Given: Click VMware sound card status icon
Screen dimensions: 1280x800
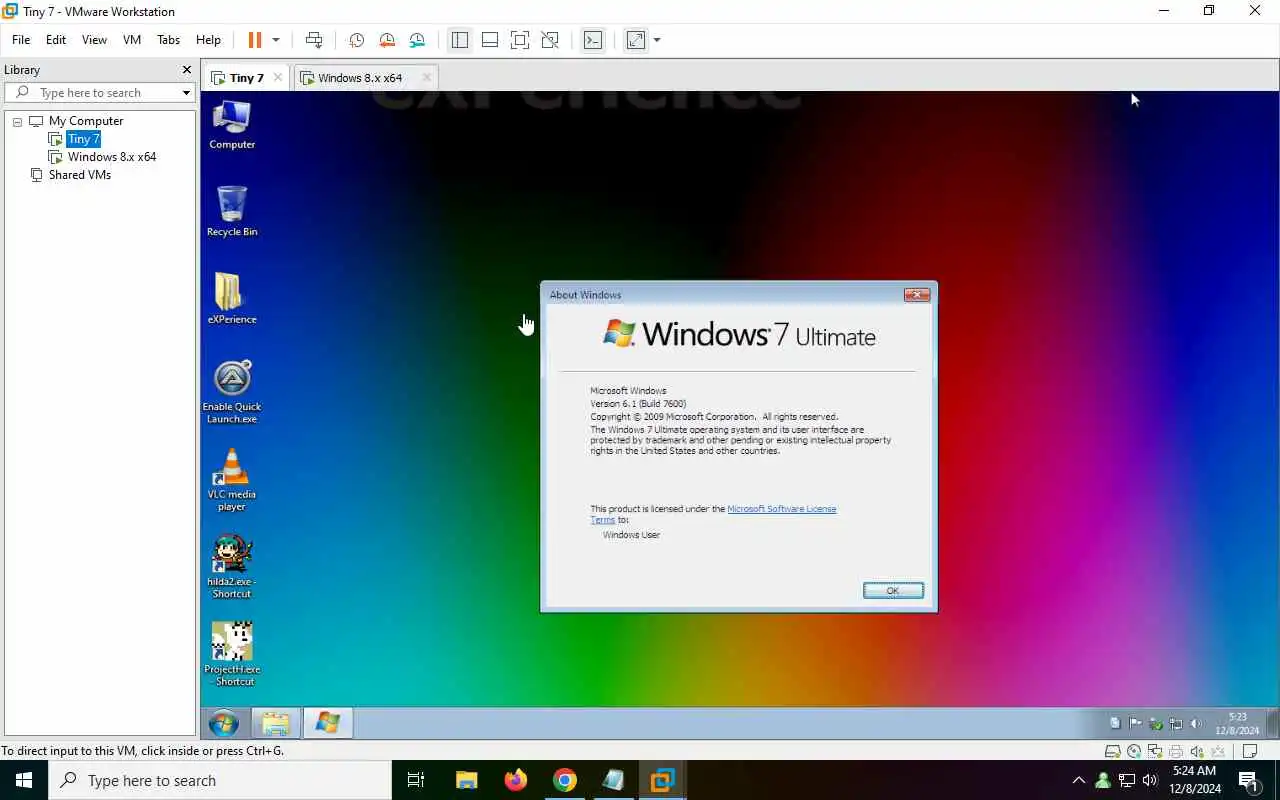Looking at the screenshot, I should pyautogui.click(x=1196, y=751).
